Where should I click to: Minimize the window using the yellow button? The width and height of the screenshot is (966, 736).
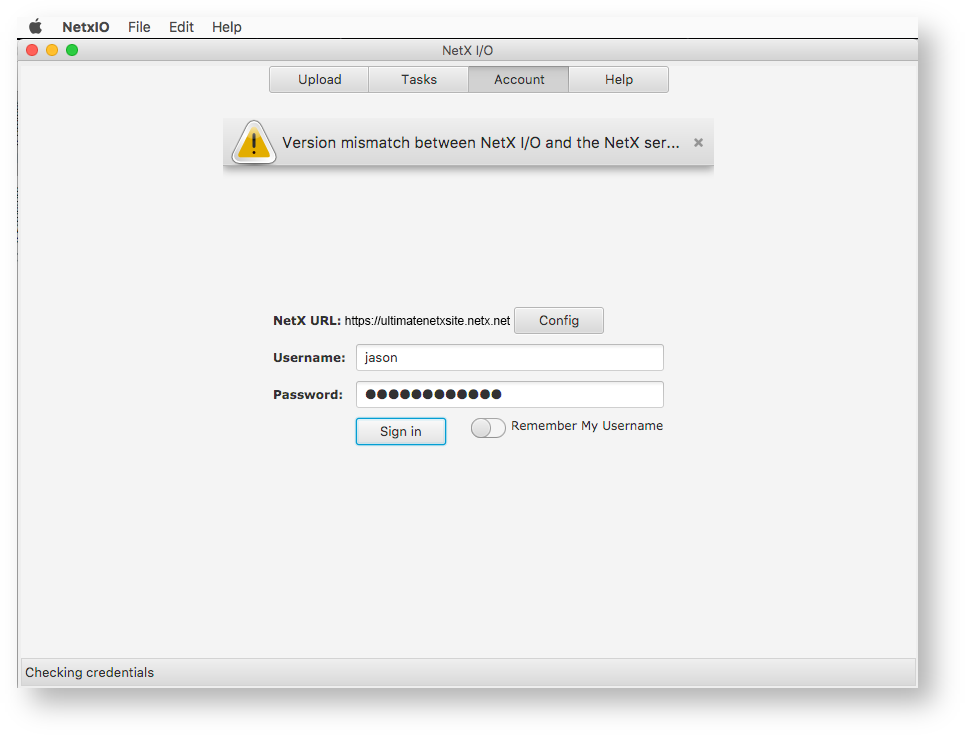52,50
